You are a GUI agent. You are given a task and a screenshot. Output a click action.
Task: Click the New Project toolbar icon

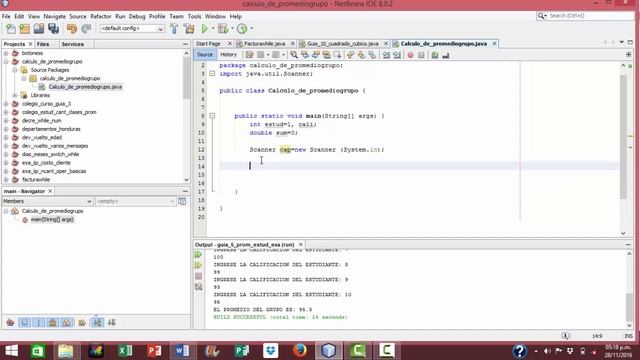pos(25,29)
